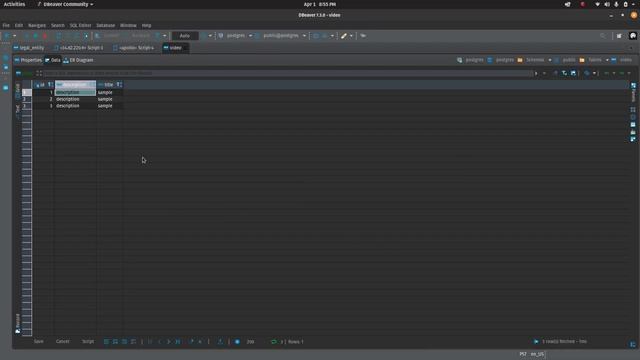Toggle the Record mode button
This screenshot has width=640, height=360.
pyautogui.click(x=18, y=324)
